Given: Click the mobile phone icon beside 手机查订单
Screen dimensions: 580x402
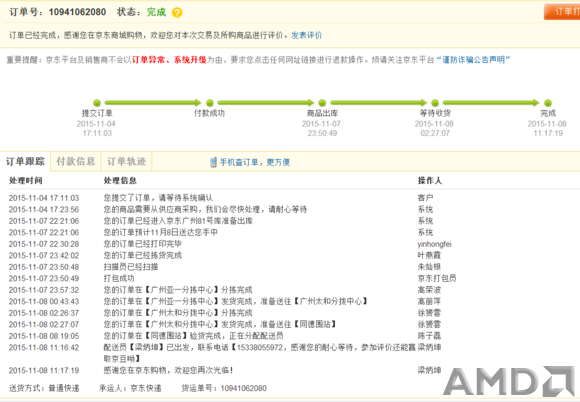Looking at the screenshot, I should tap(213, 162).
